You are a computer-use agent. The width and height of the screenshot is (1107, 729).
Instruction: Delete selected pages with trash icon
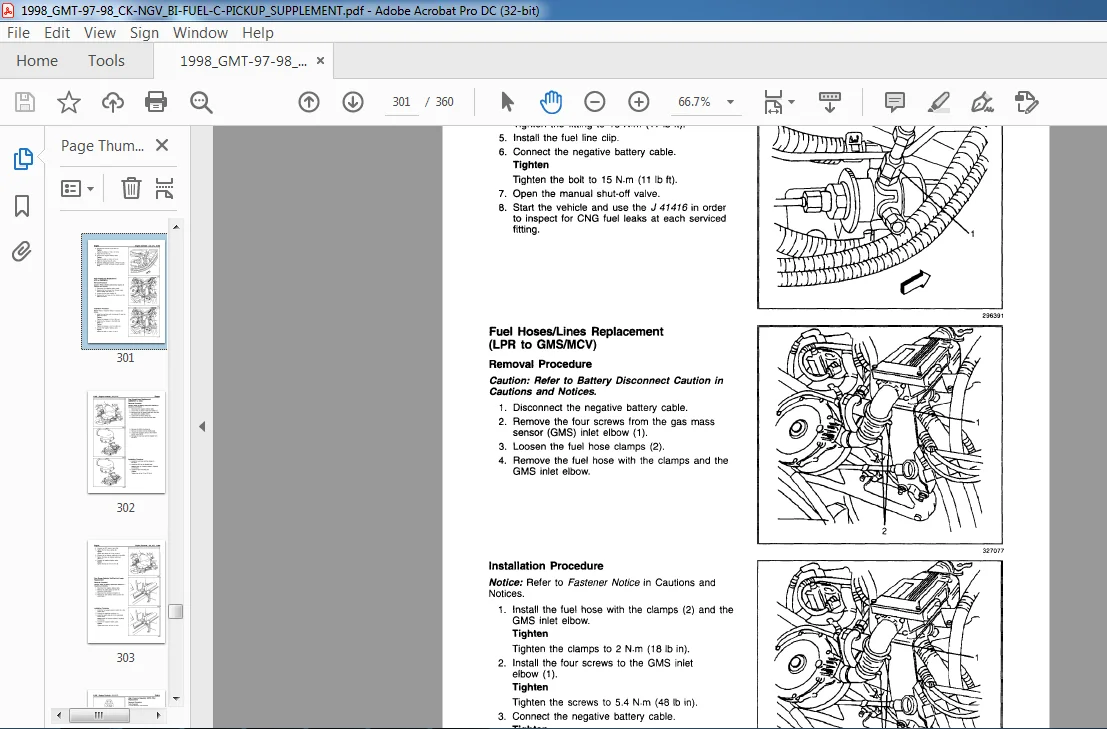point(131,188)
